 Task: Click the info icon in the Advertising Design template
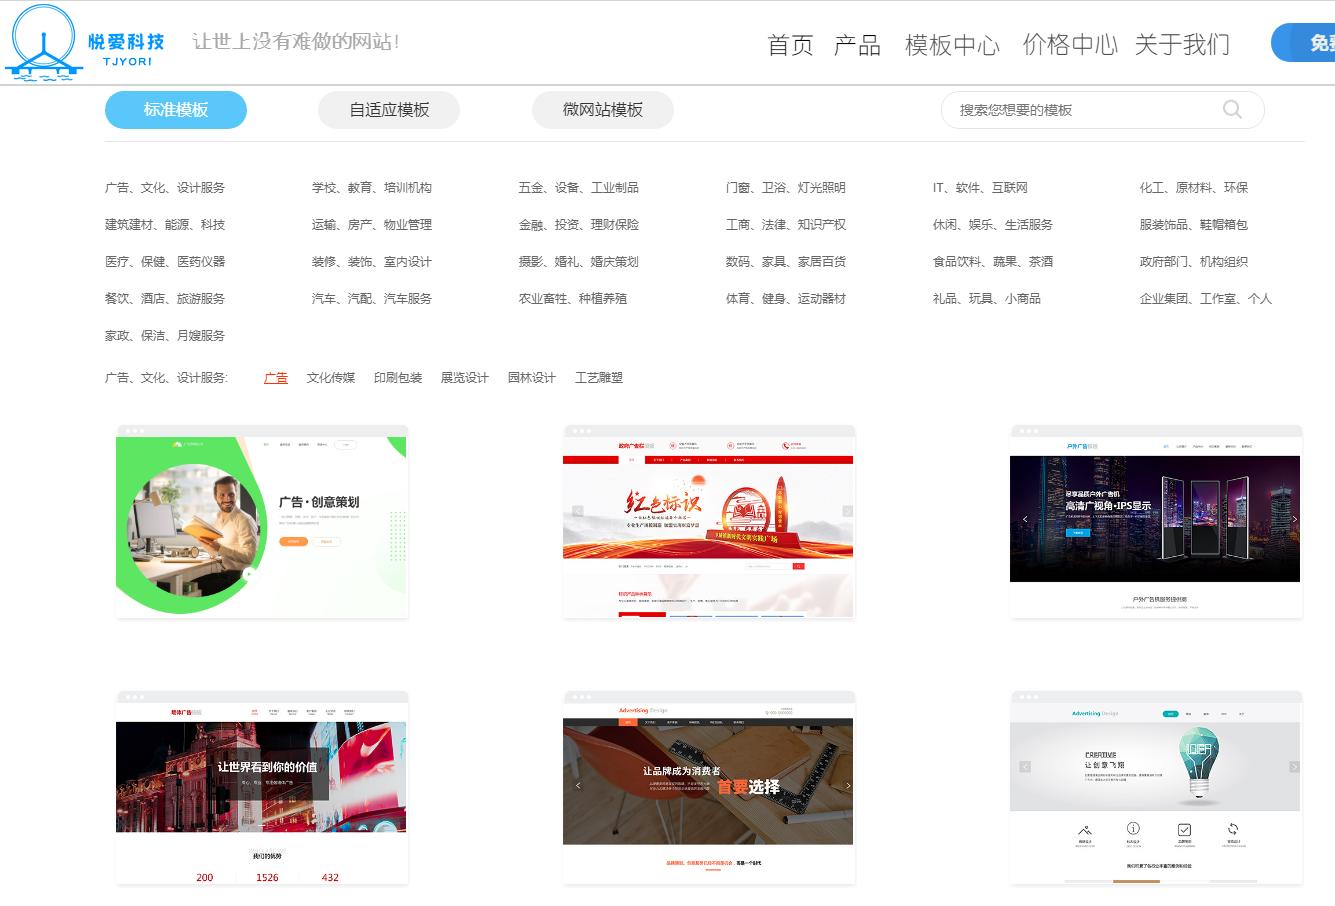click(x=1132, y=829)
